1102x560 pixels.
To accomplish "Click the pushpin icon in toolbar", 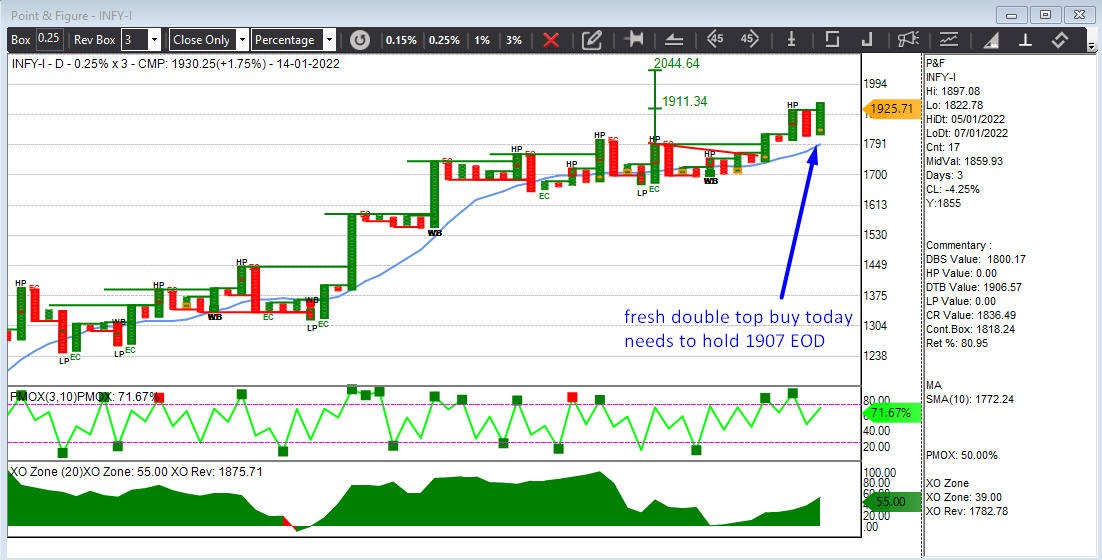I will (634, 39).
